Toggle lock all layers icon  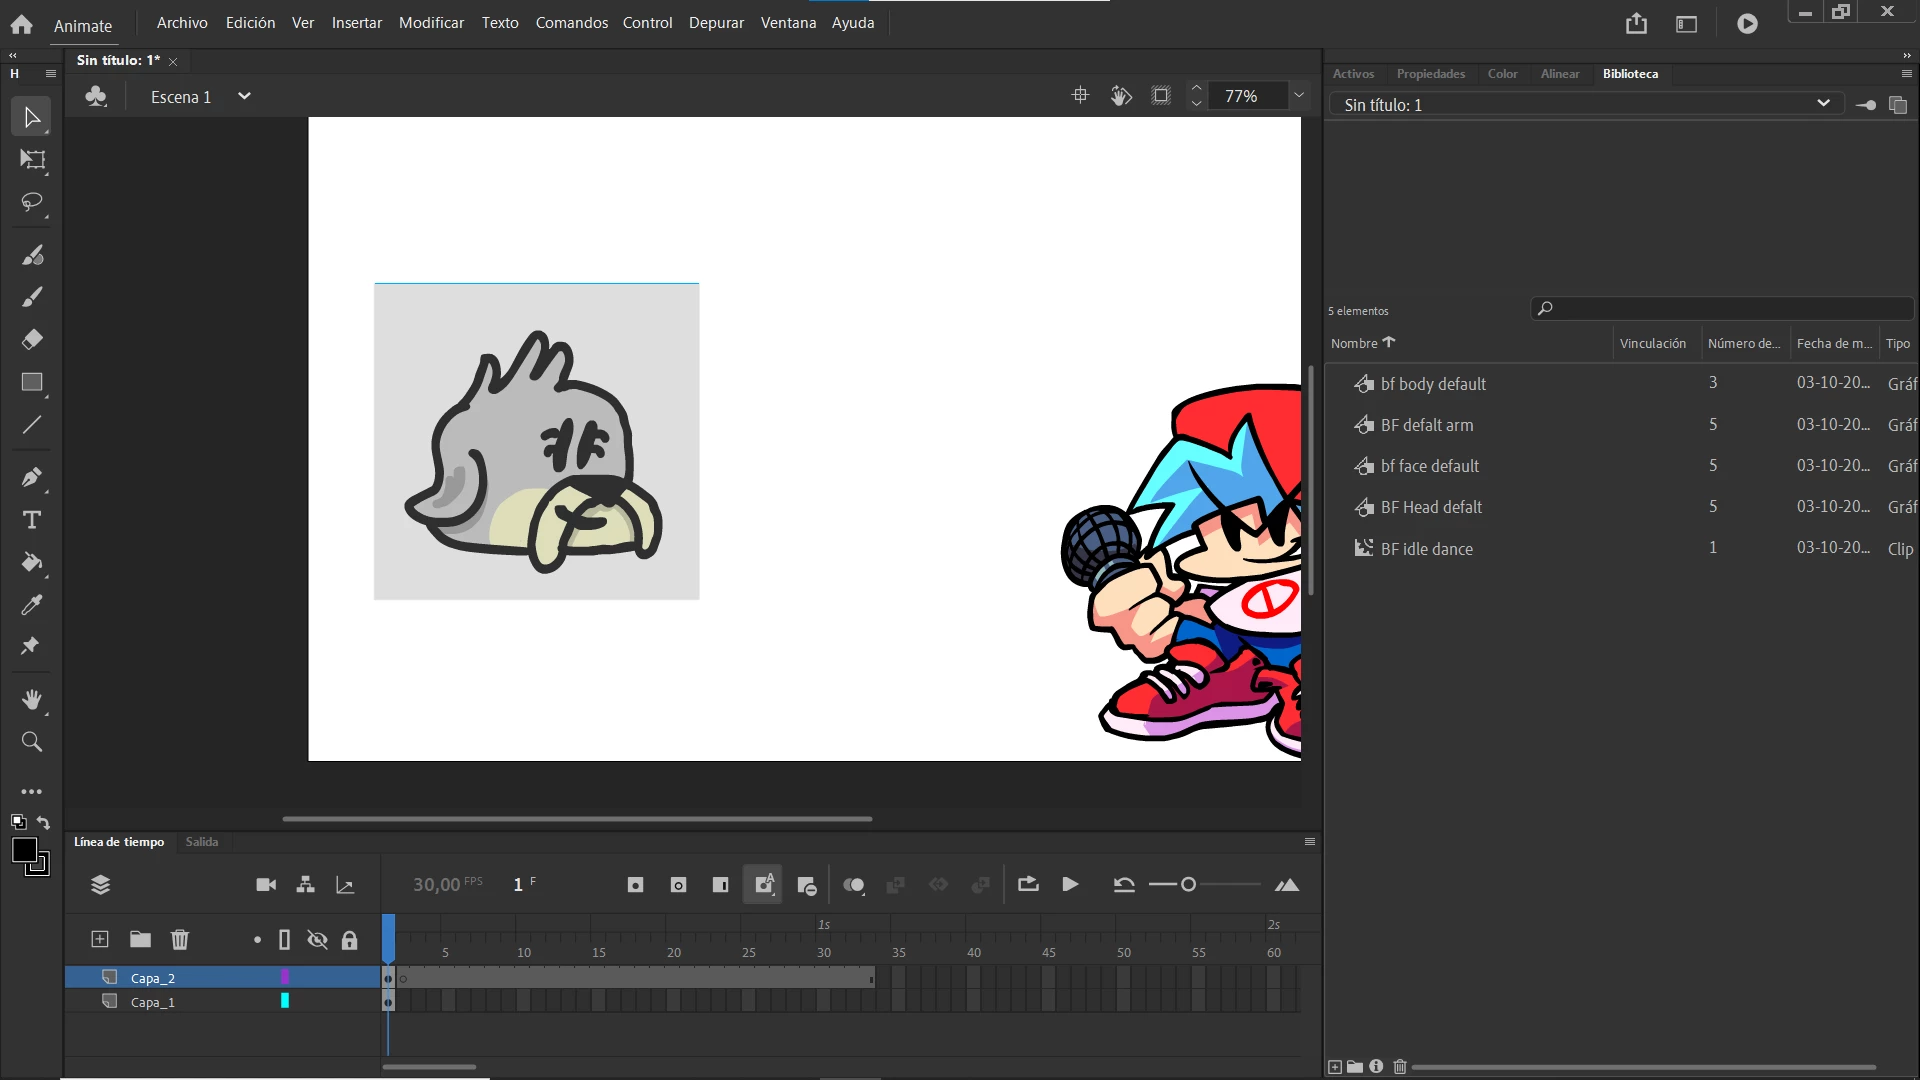click(349, 940)
